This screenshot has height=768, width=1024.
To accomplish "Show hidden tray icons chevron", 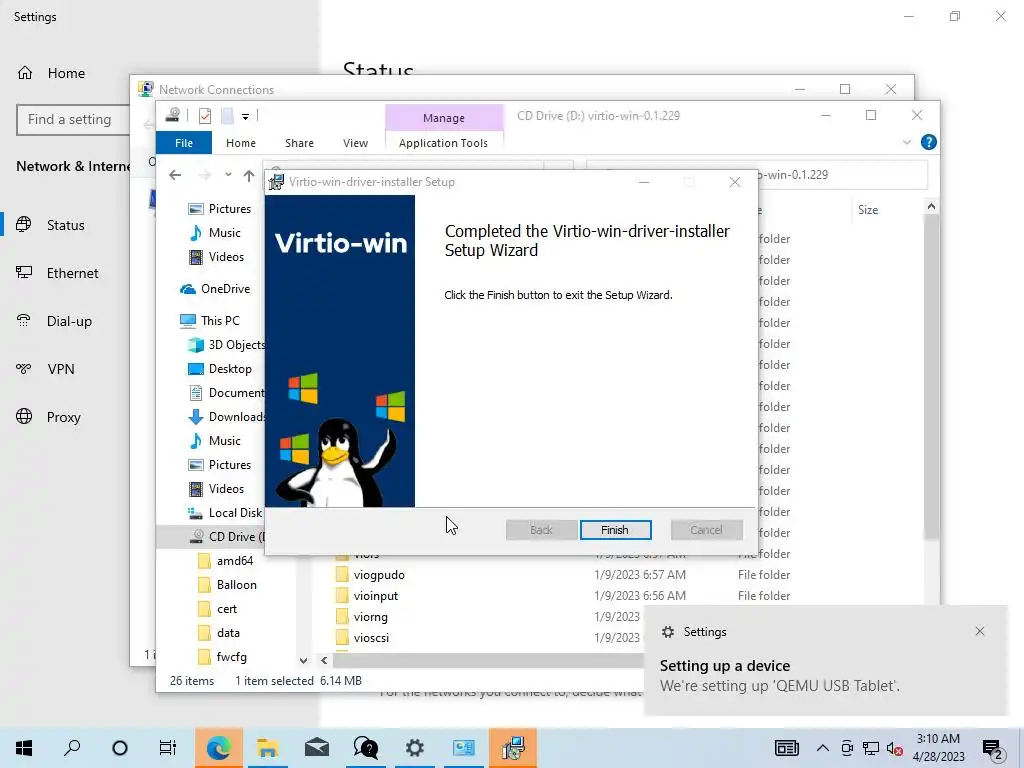I will [823, 748].
